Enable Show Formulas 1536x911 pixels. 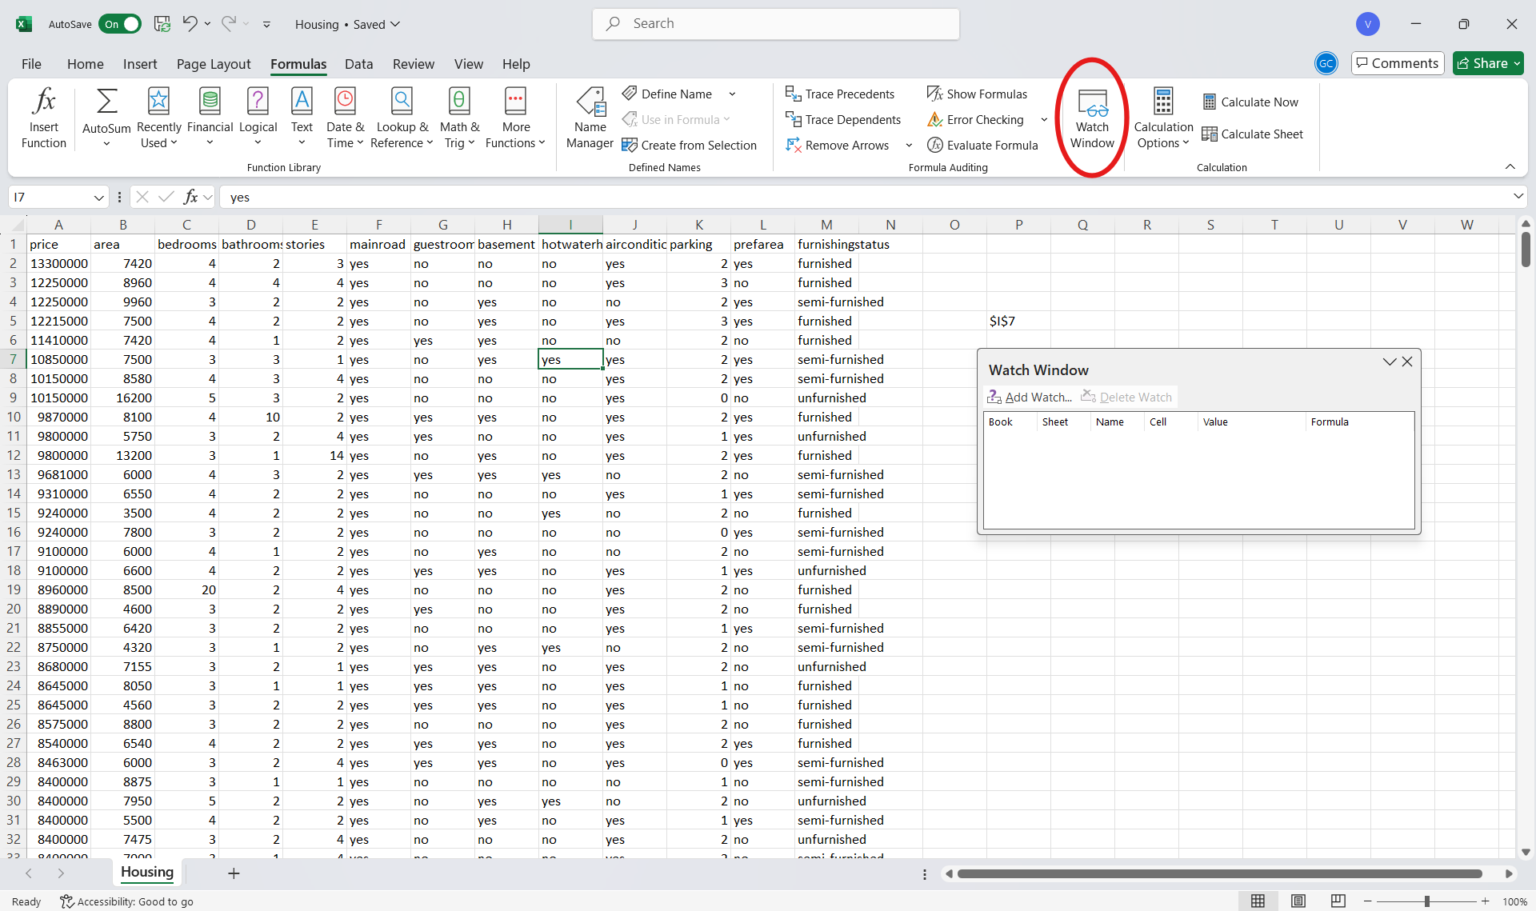pos(977,93)
